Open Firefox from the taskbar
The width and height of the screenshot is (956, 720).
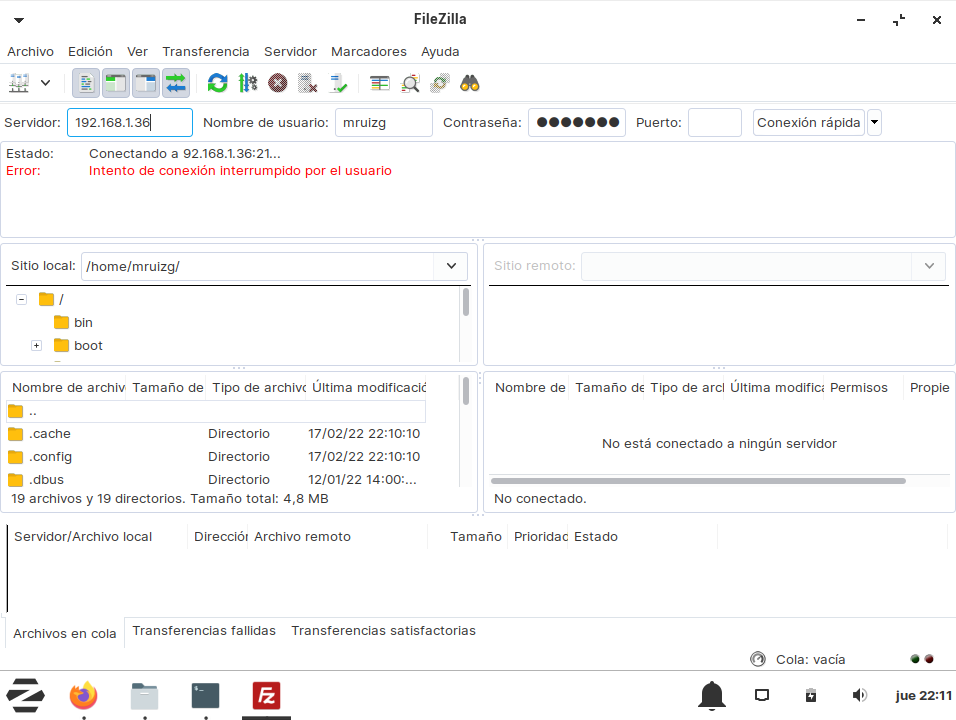(x=84, y=695)
